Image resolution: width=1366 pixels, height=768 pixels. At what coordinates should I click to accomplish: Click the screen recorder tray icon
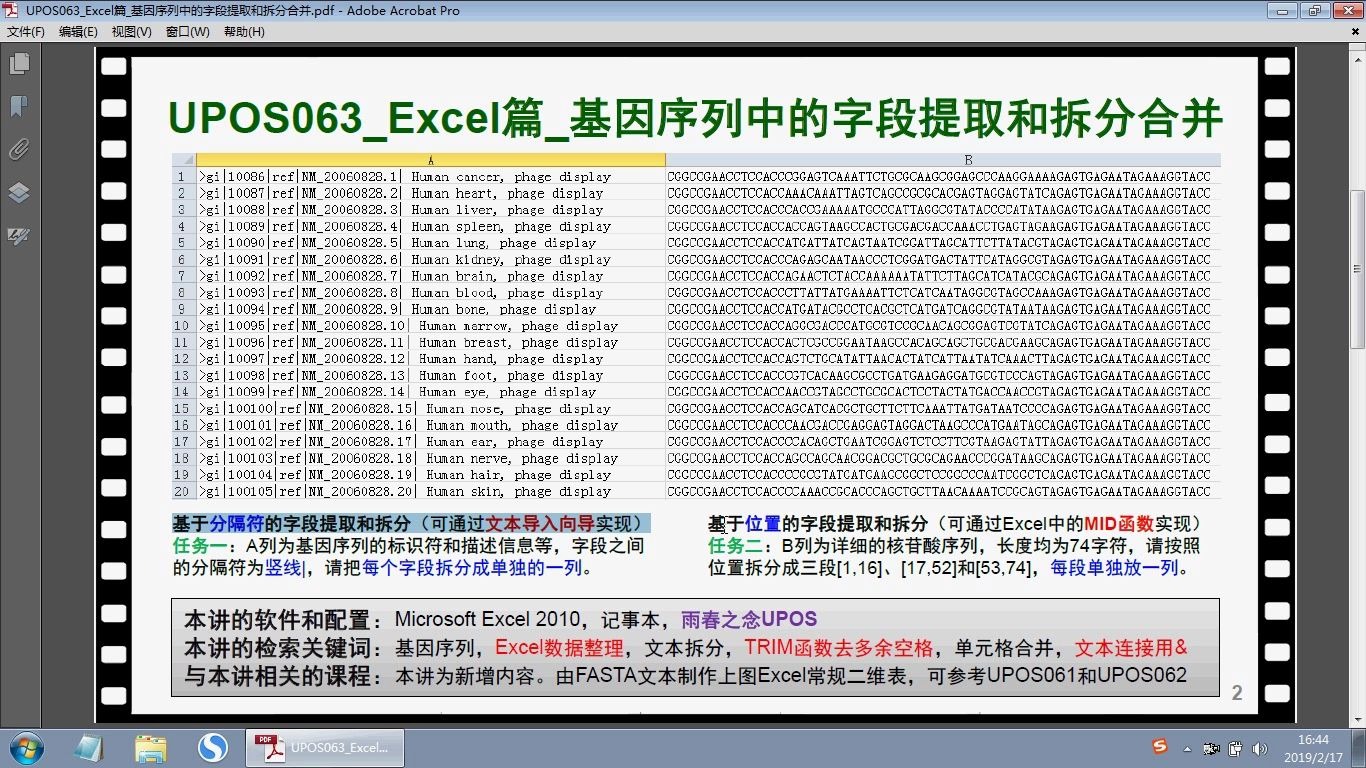pos(1211,749)
